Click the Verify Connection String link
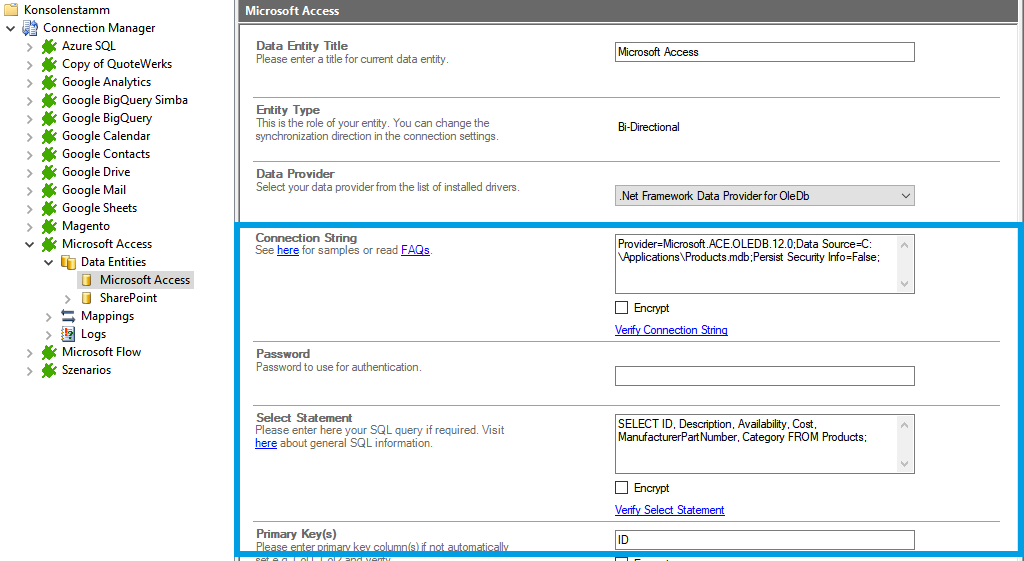The image size is (1024, 561). pos(671,330)
